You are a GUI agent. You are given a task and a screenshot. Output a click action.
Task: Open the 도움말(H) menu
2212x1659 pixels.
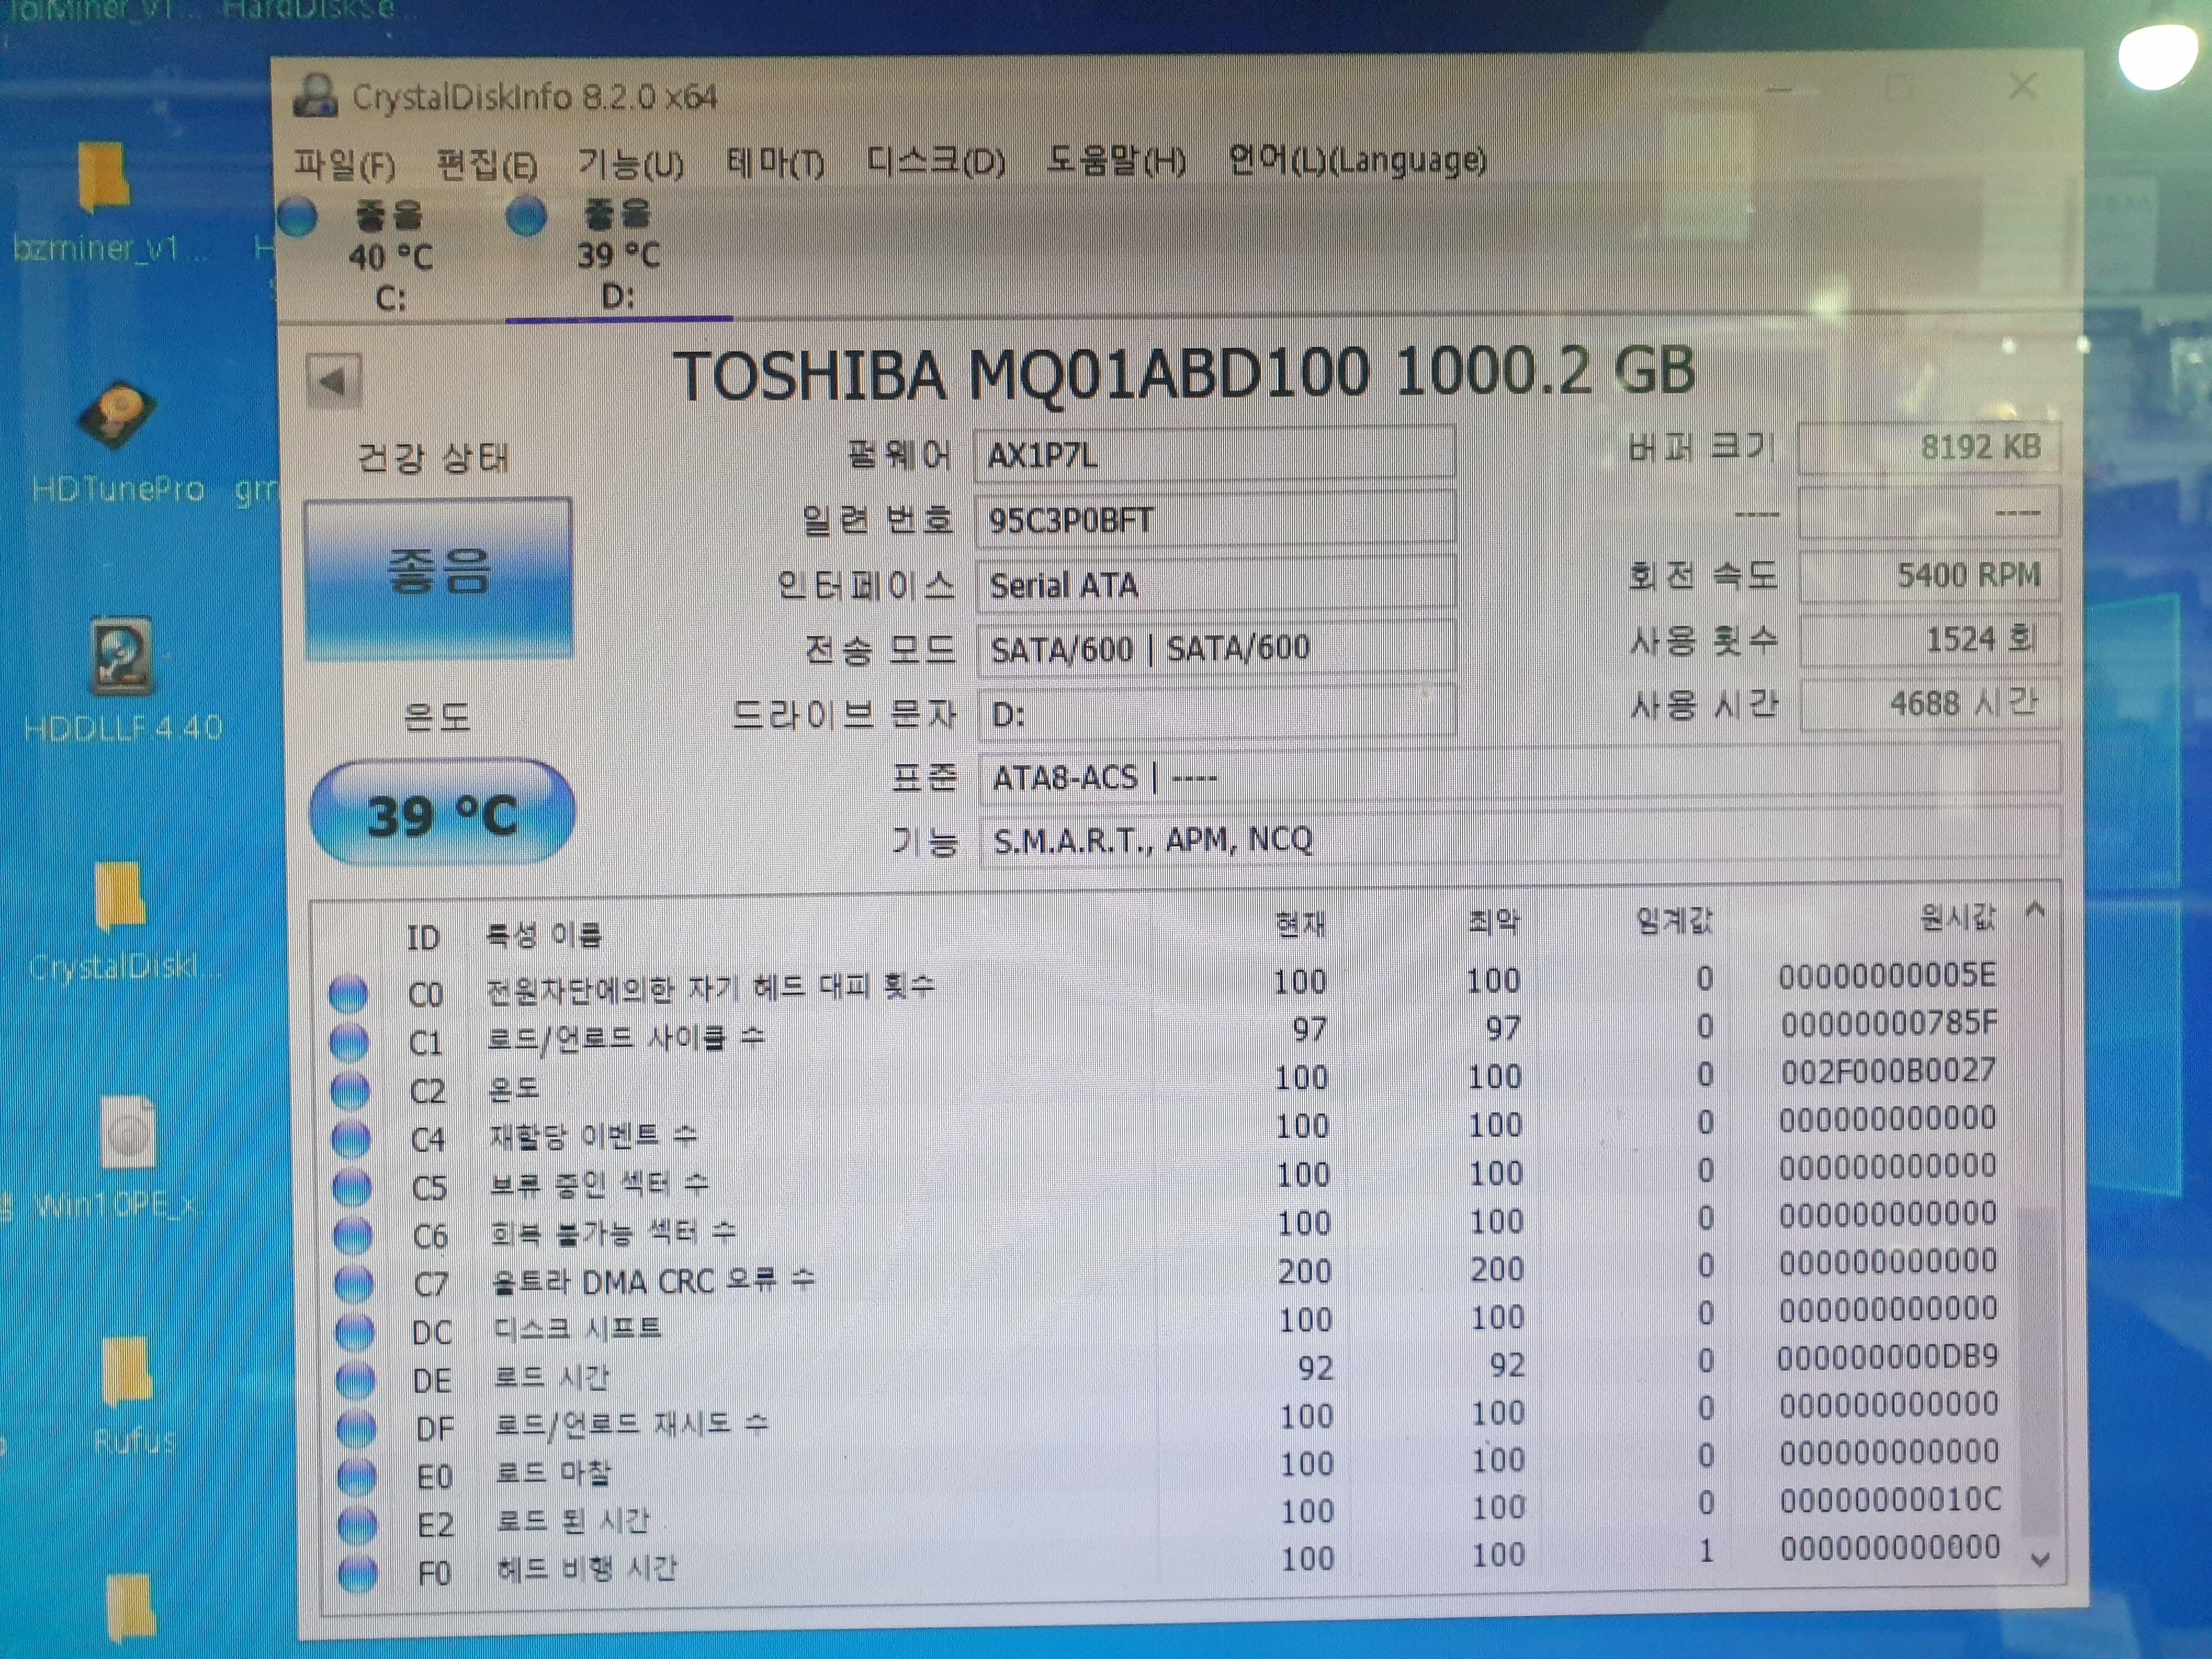click(1116, 160)
